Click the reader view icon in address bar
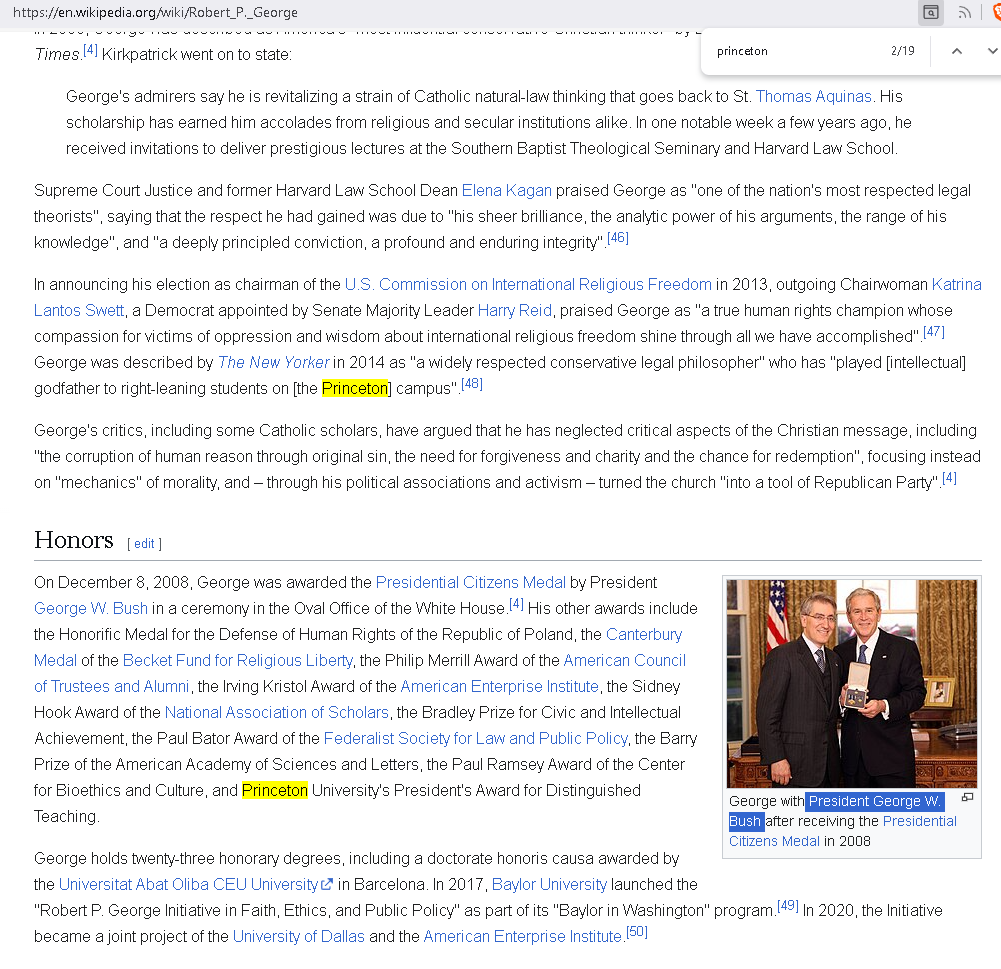This screenshot has height=969, width=1001. [931, 12]
